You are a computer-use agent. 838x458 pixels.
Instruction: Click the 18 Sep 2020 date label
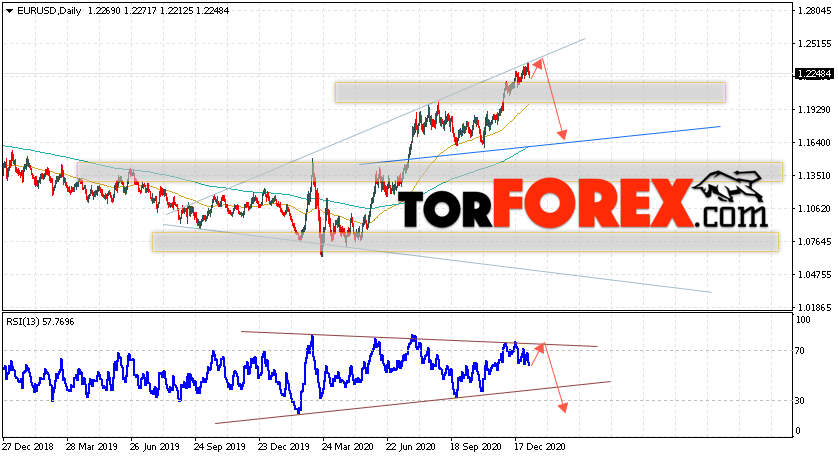click(x=476, y=446)
